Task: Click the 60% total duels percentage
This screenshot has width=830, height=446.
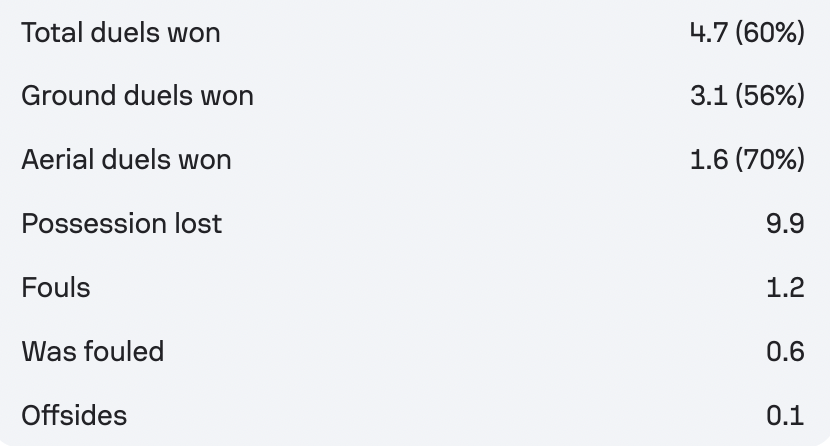Action: click(x=770, y=33)
